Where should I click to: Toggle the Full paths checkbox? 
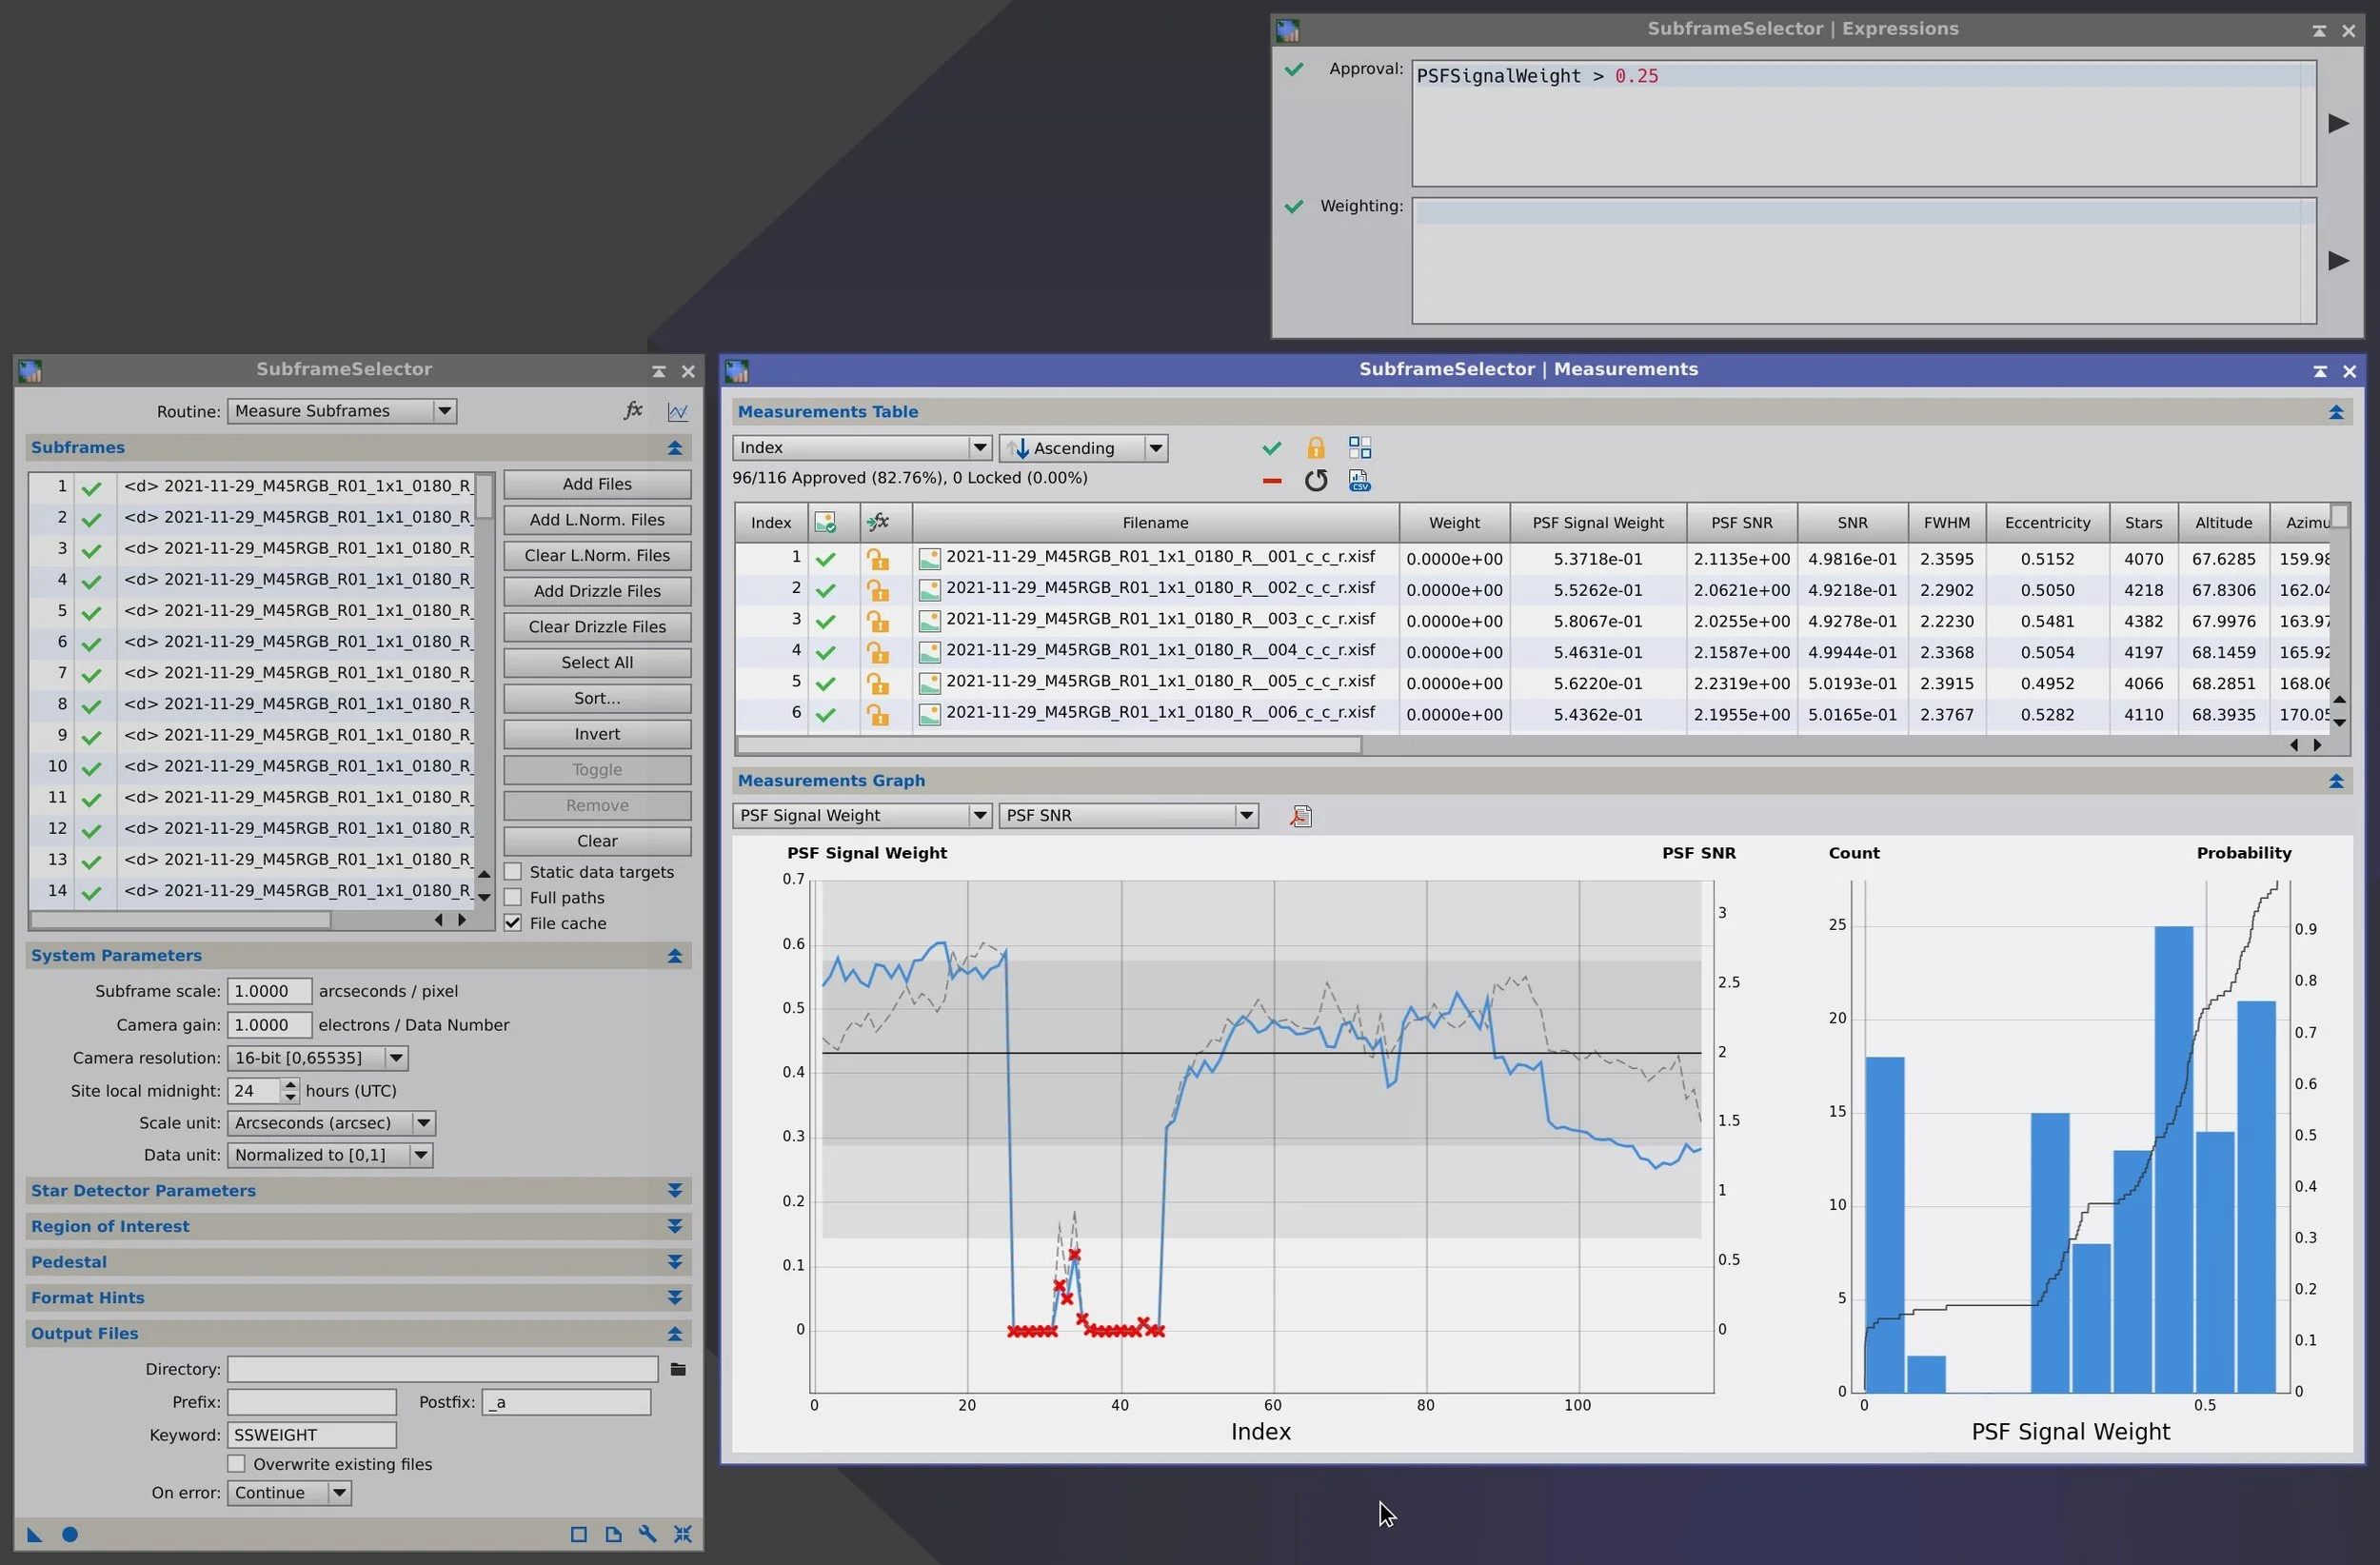click(x=513, y=898)
